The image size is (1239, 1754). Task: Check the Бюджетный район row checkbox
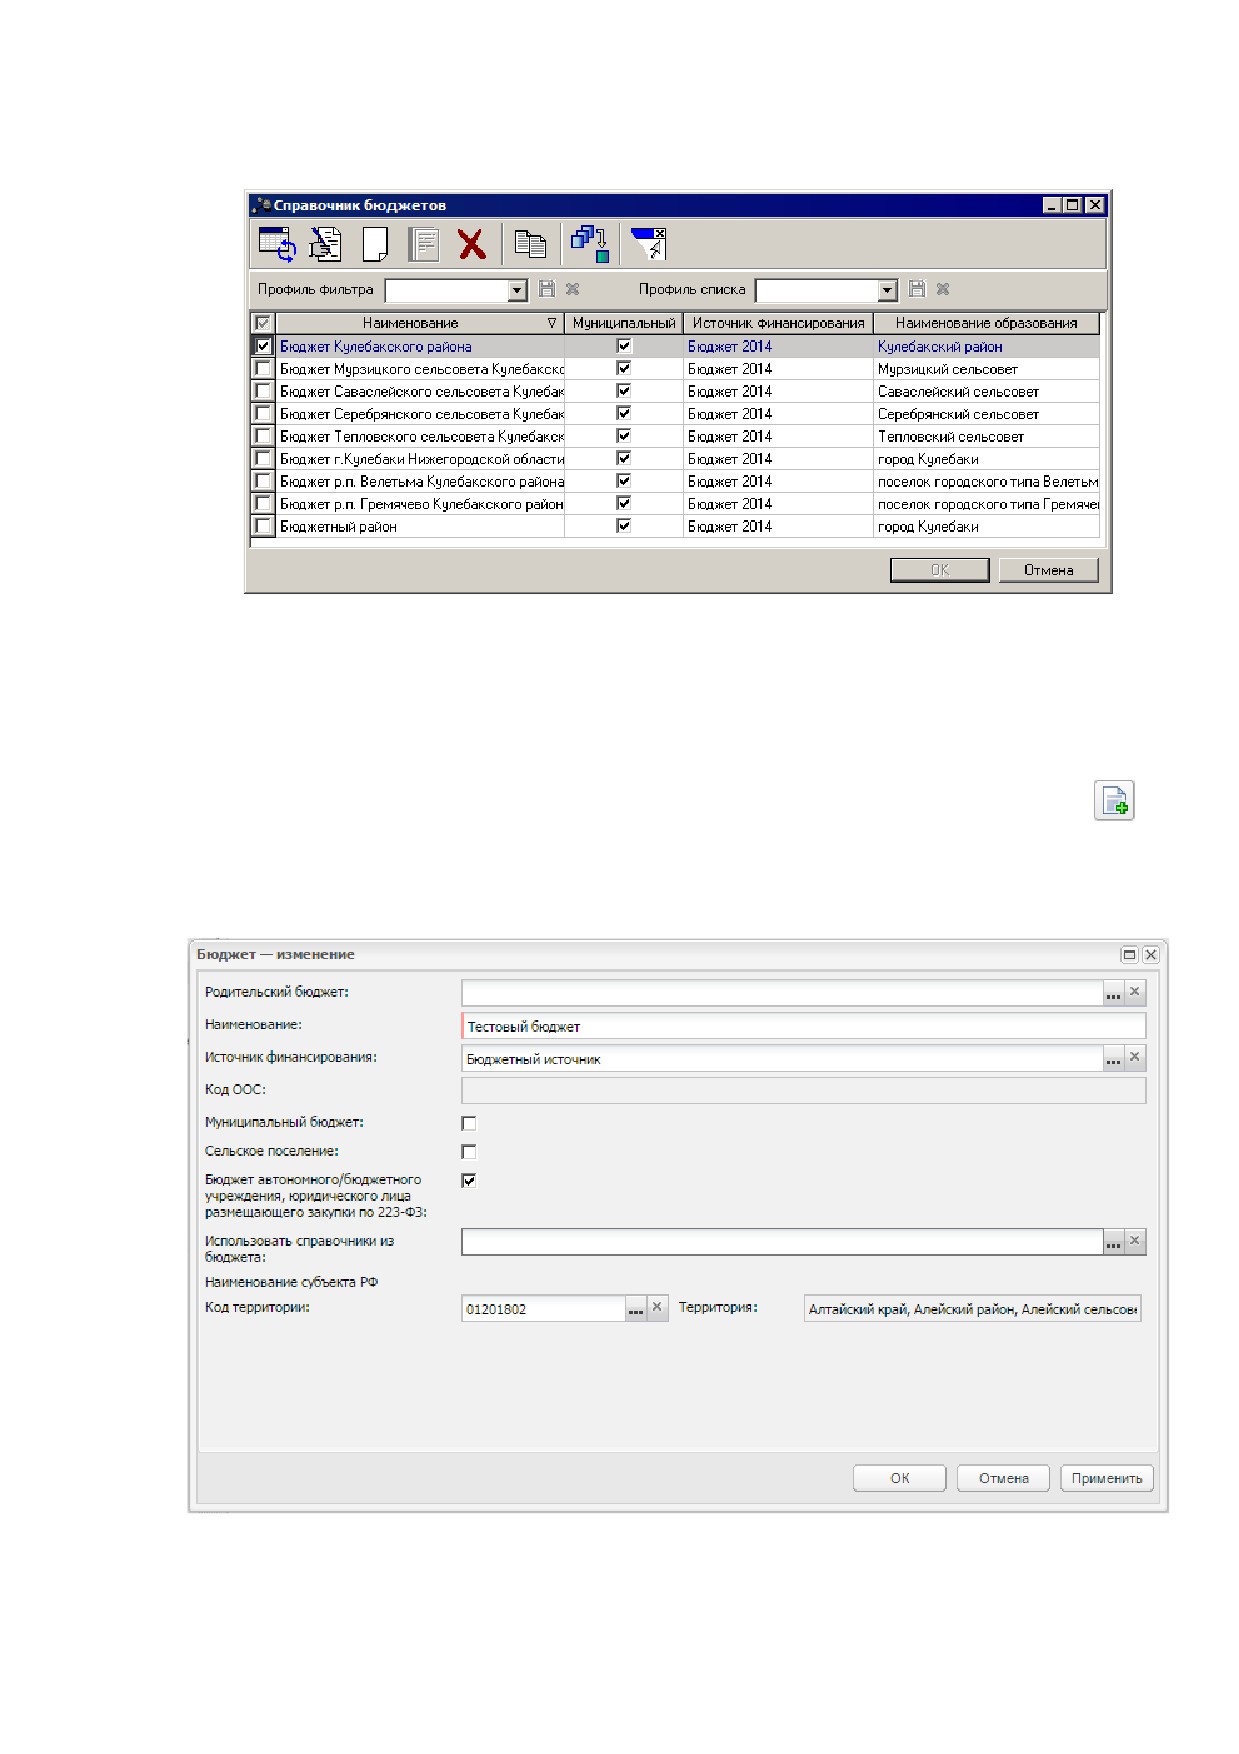pyautogui.click(x=263, y=526)
